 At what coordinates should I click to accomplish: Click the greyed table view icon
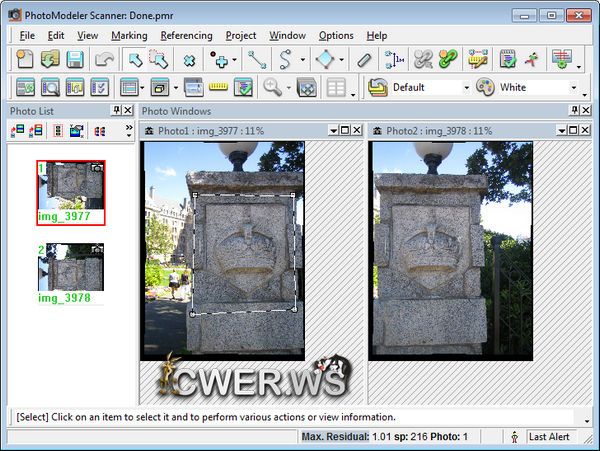click(x=336, y=87)
